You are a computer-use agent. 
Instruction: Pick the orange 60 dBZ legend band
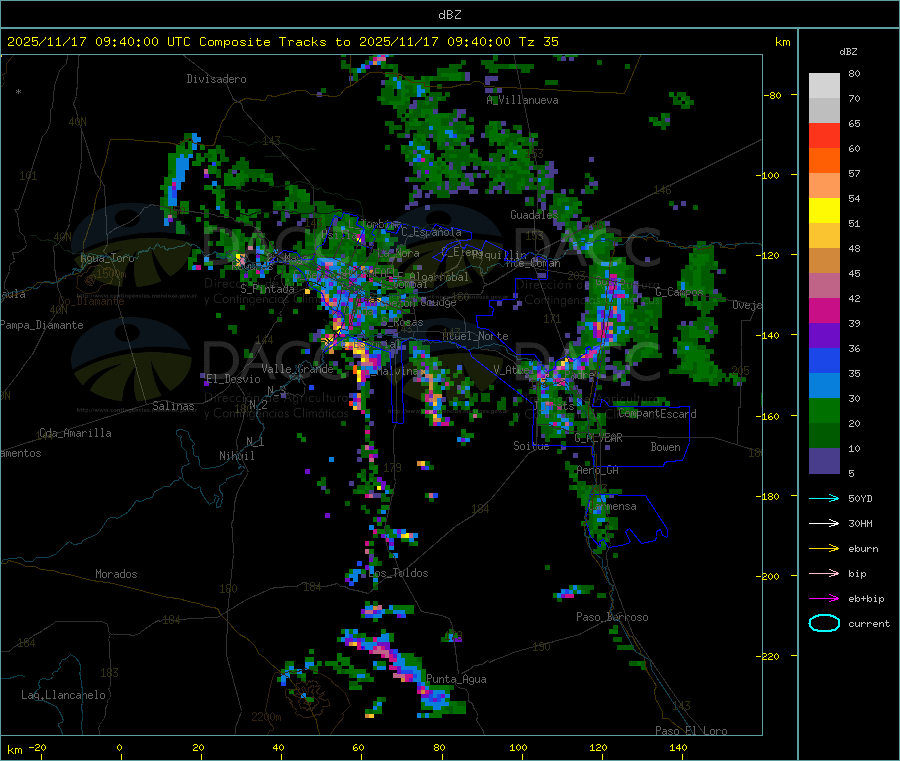824,161
